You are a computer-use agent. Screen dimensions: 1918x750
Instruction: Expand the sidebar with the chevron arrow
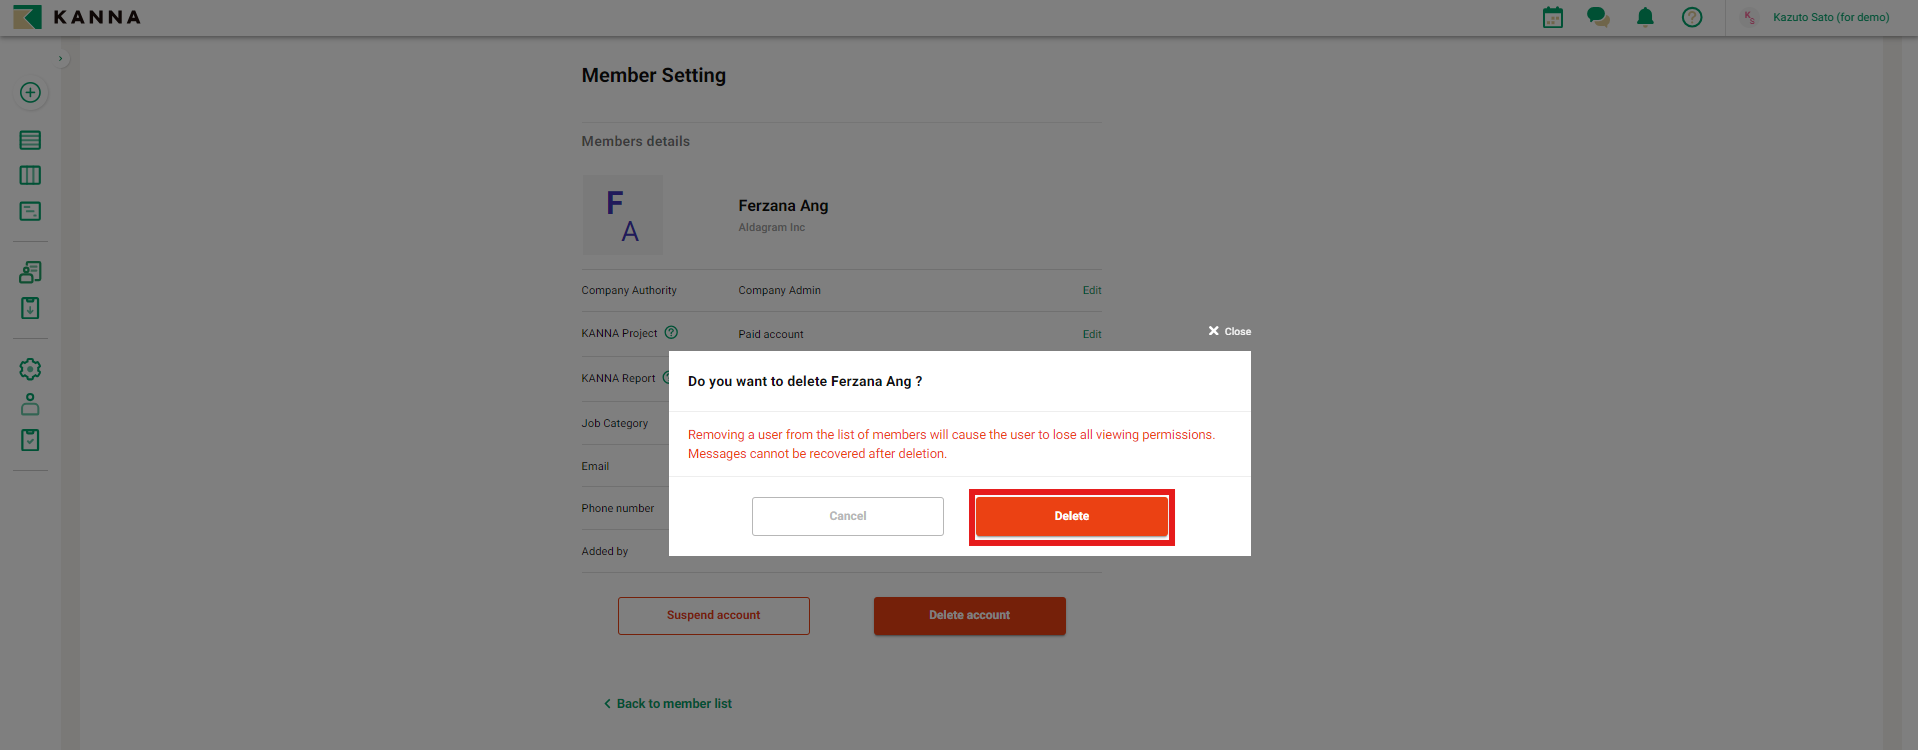coord(61,58)
